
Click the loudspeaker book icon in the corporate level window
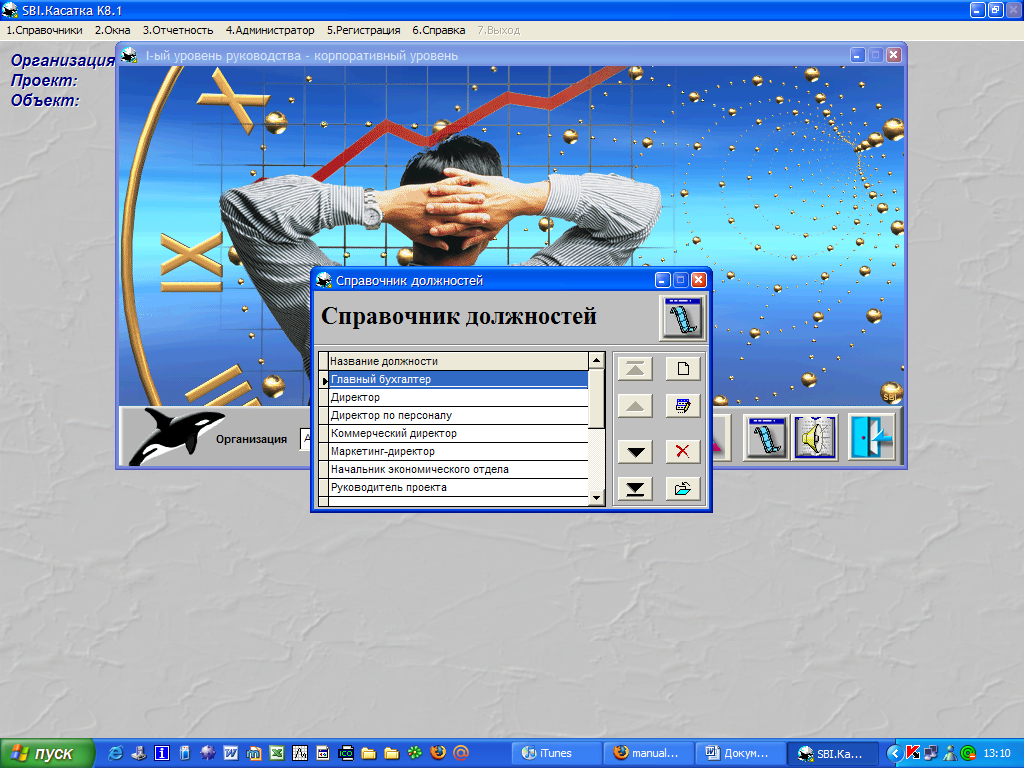pyautogui.click(x=816, y=438)
